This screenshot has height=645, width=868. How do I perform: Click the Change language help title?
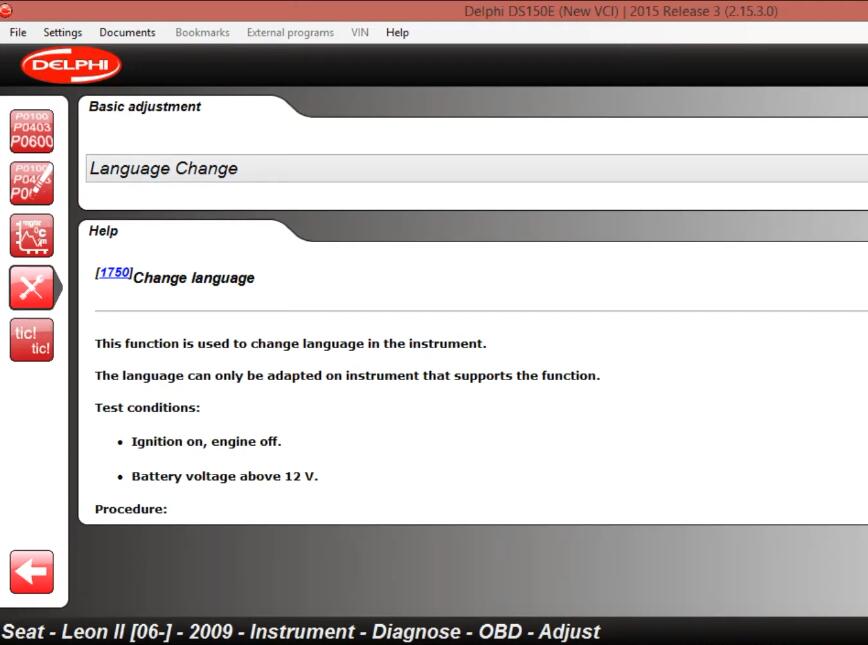coord(194,278)
